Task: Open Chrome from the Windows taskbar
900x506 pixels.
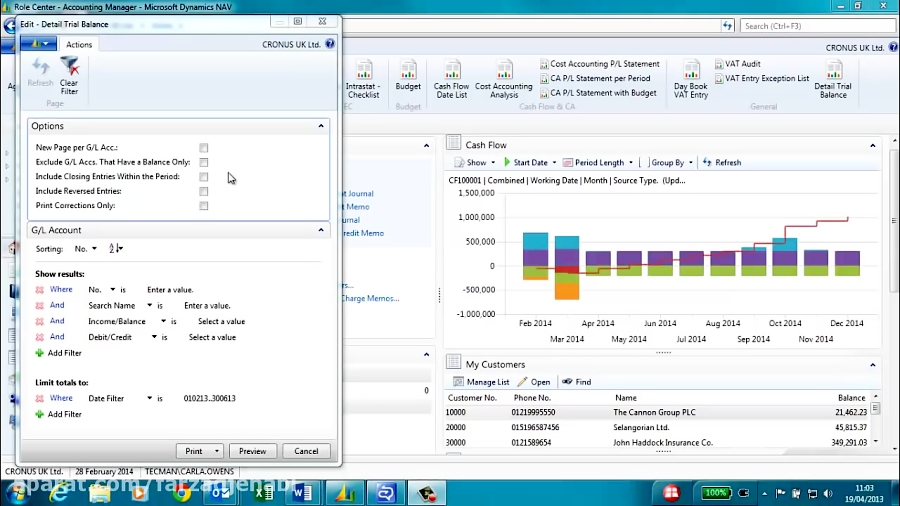Action: coord(182,493)
